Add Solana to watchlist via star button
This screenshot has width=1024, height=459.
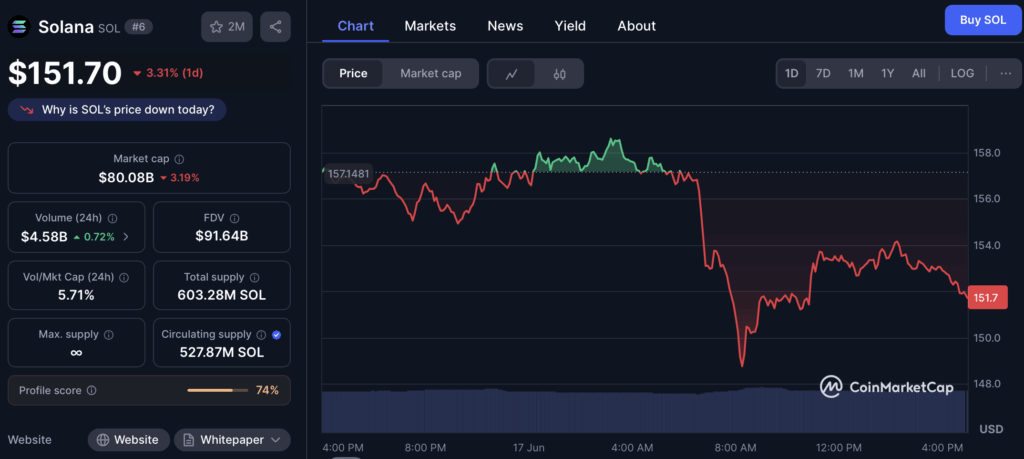pyautogui.click(x=227, y=27)
